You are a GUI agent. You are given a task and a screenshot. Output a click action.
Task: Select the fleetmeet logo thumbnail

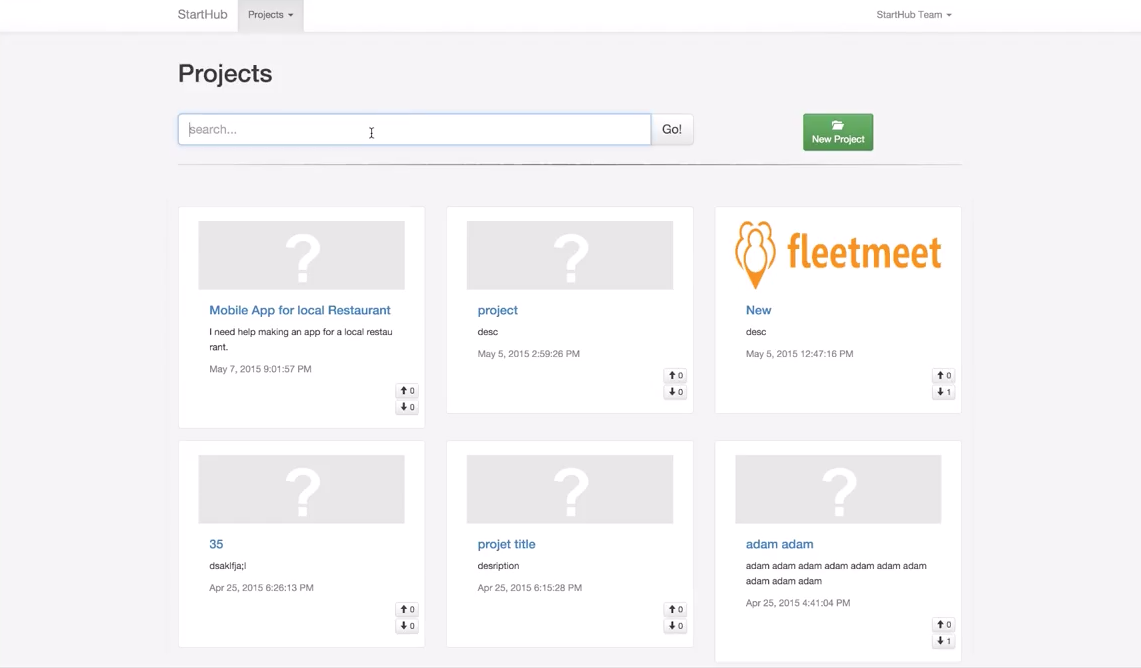838,255
